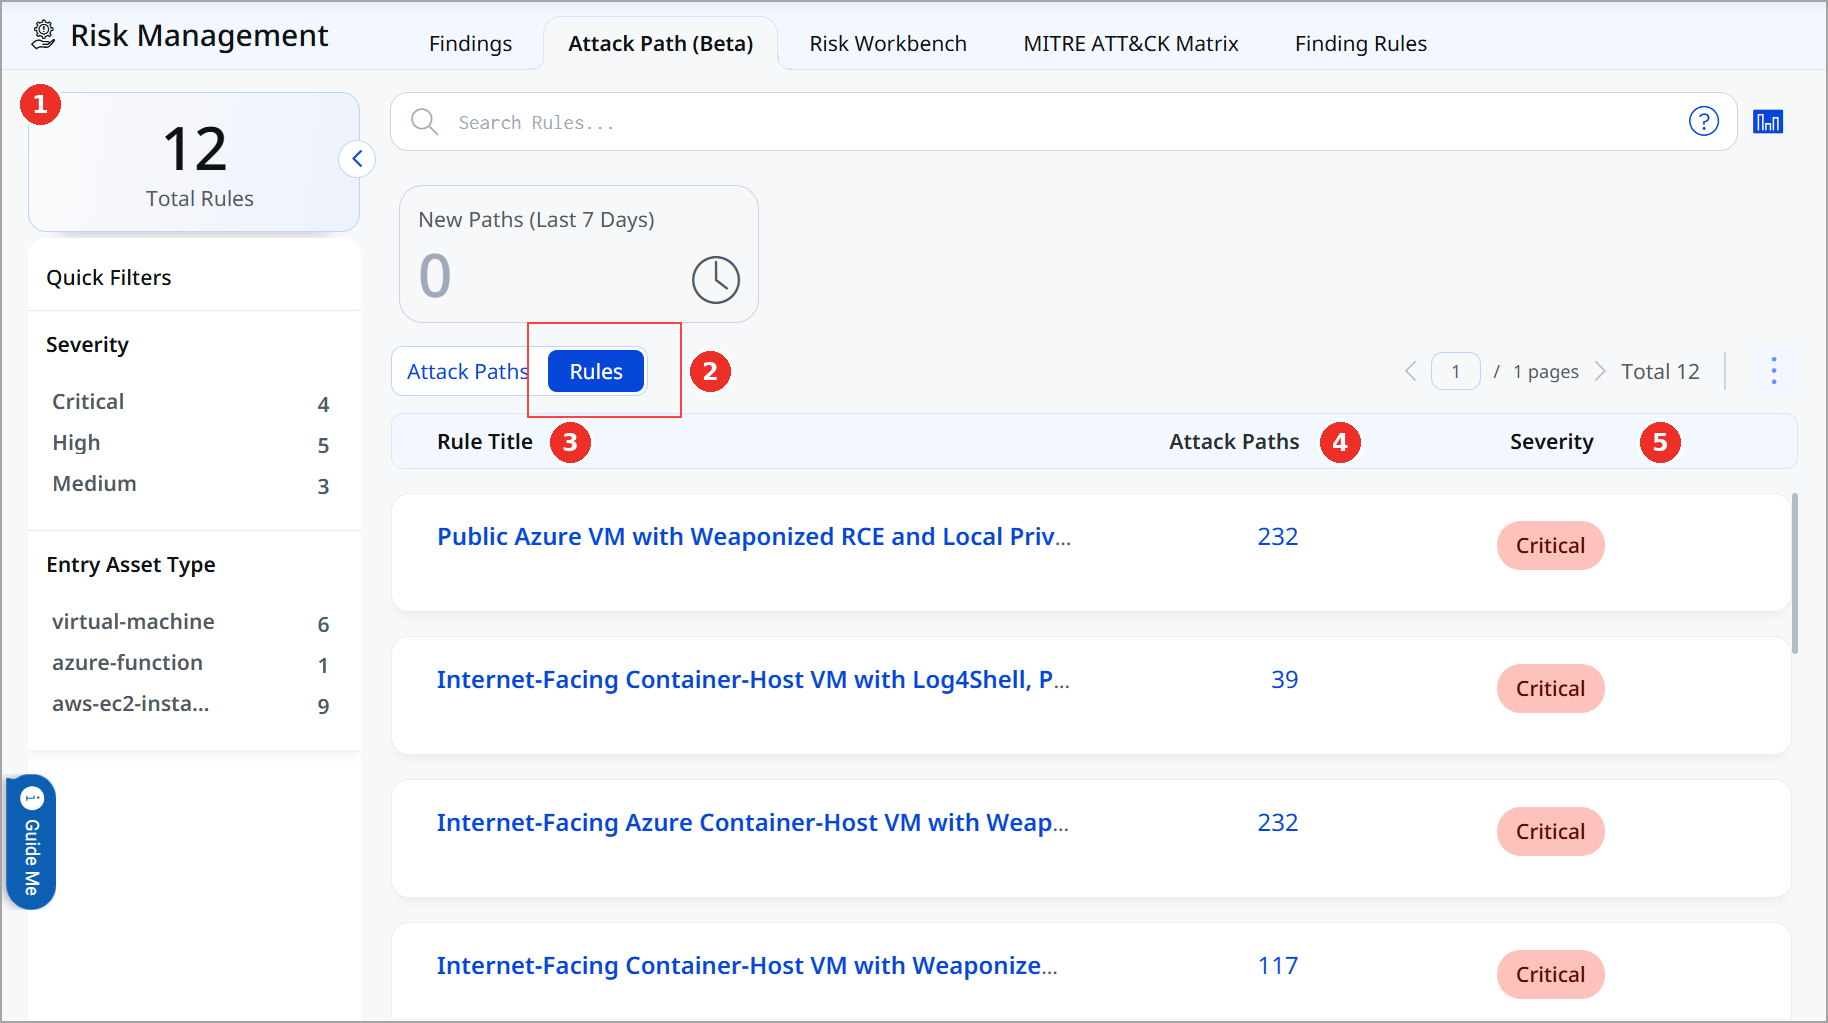The image size is (1828, 1023).
Task: Open Public Azure VM with Weaponized RCE rule
Action: pyautogui.click(x=753, y=537)
